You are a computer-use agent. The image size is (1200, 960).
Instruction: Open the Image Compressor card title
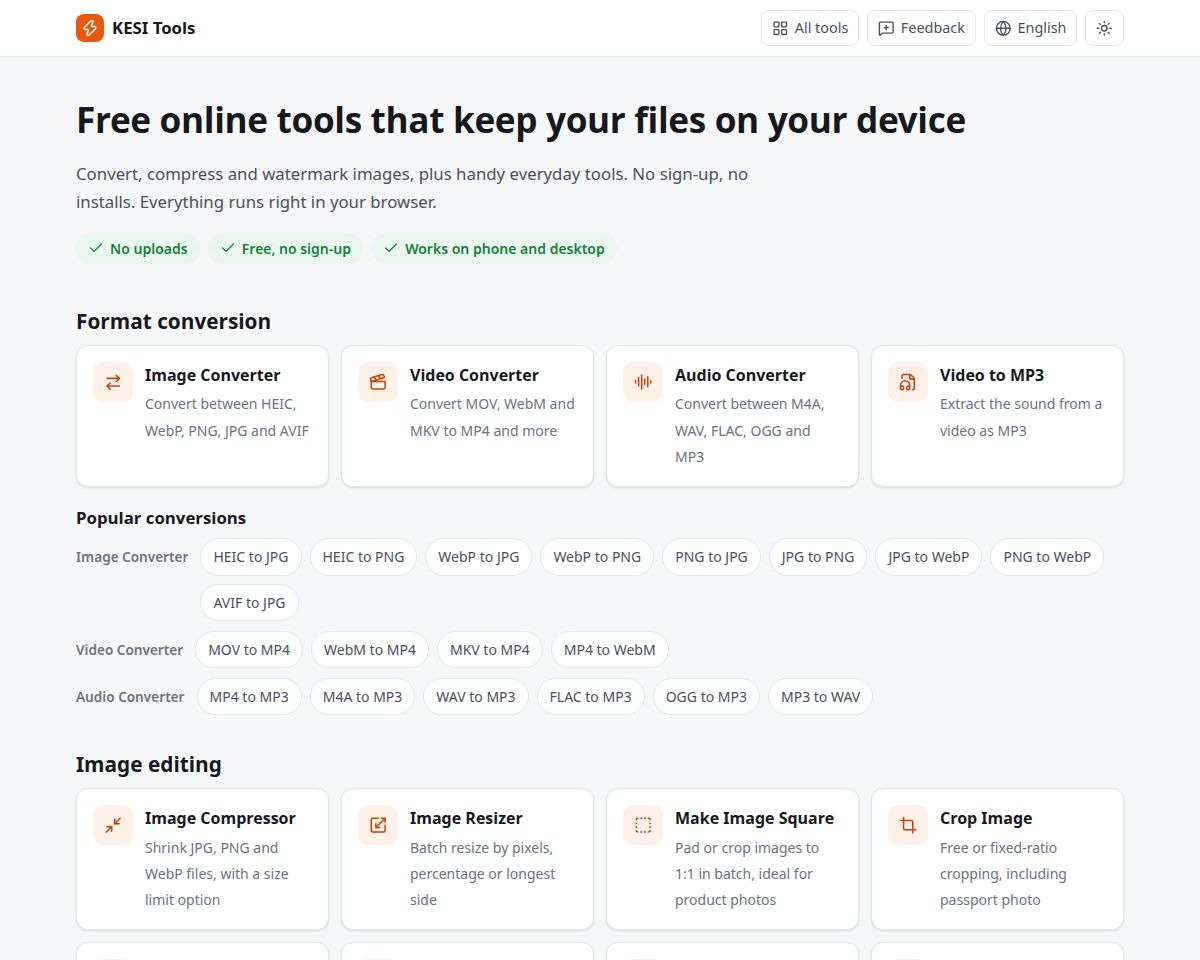pos(220,818)
